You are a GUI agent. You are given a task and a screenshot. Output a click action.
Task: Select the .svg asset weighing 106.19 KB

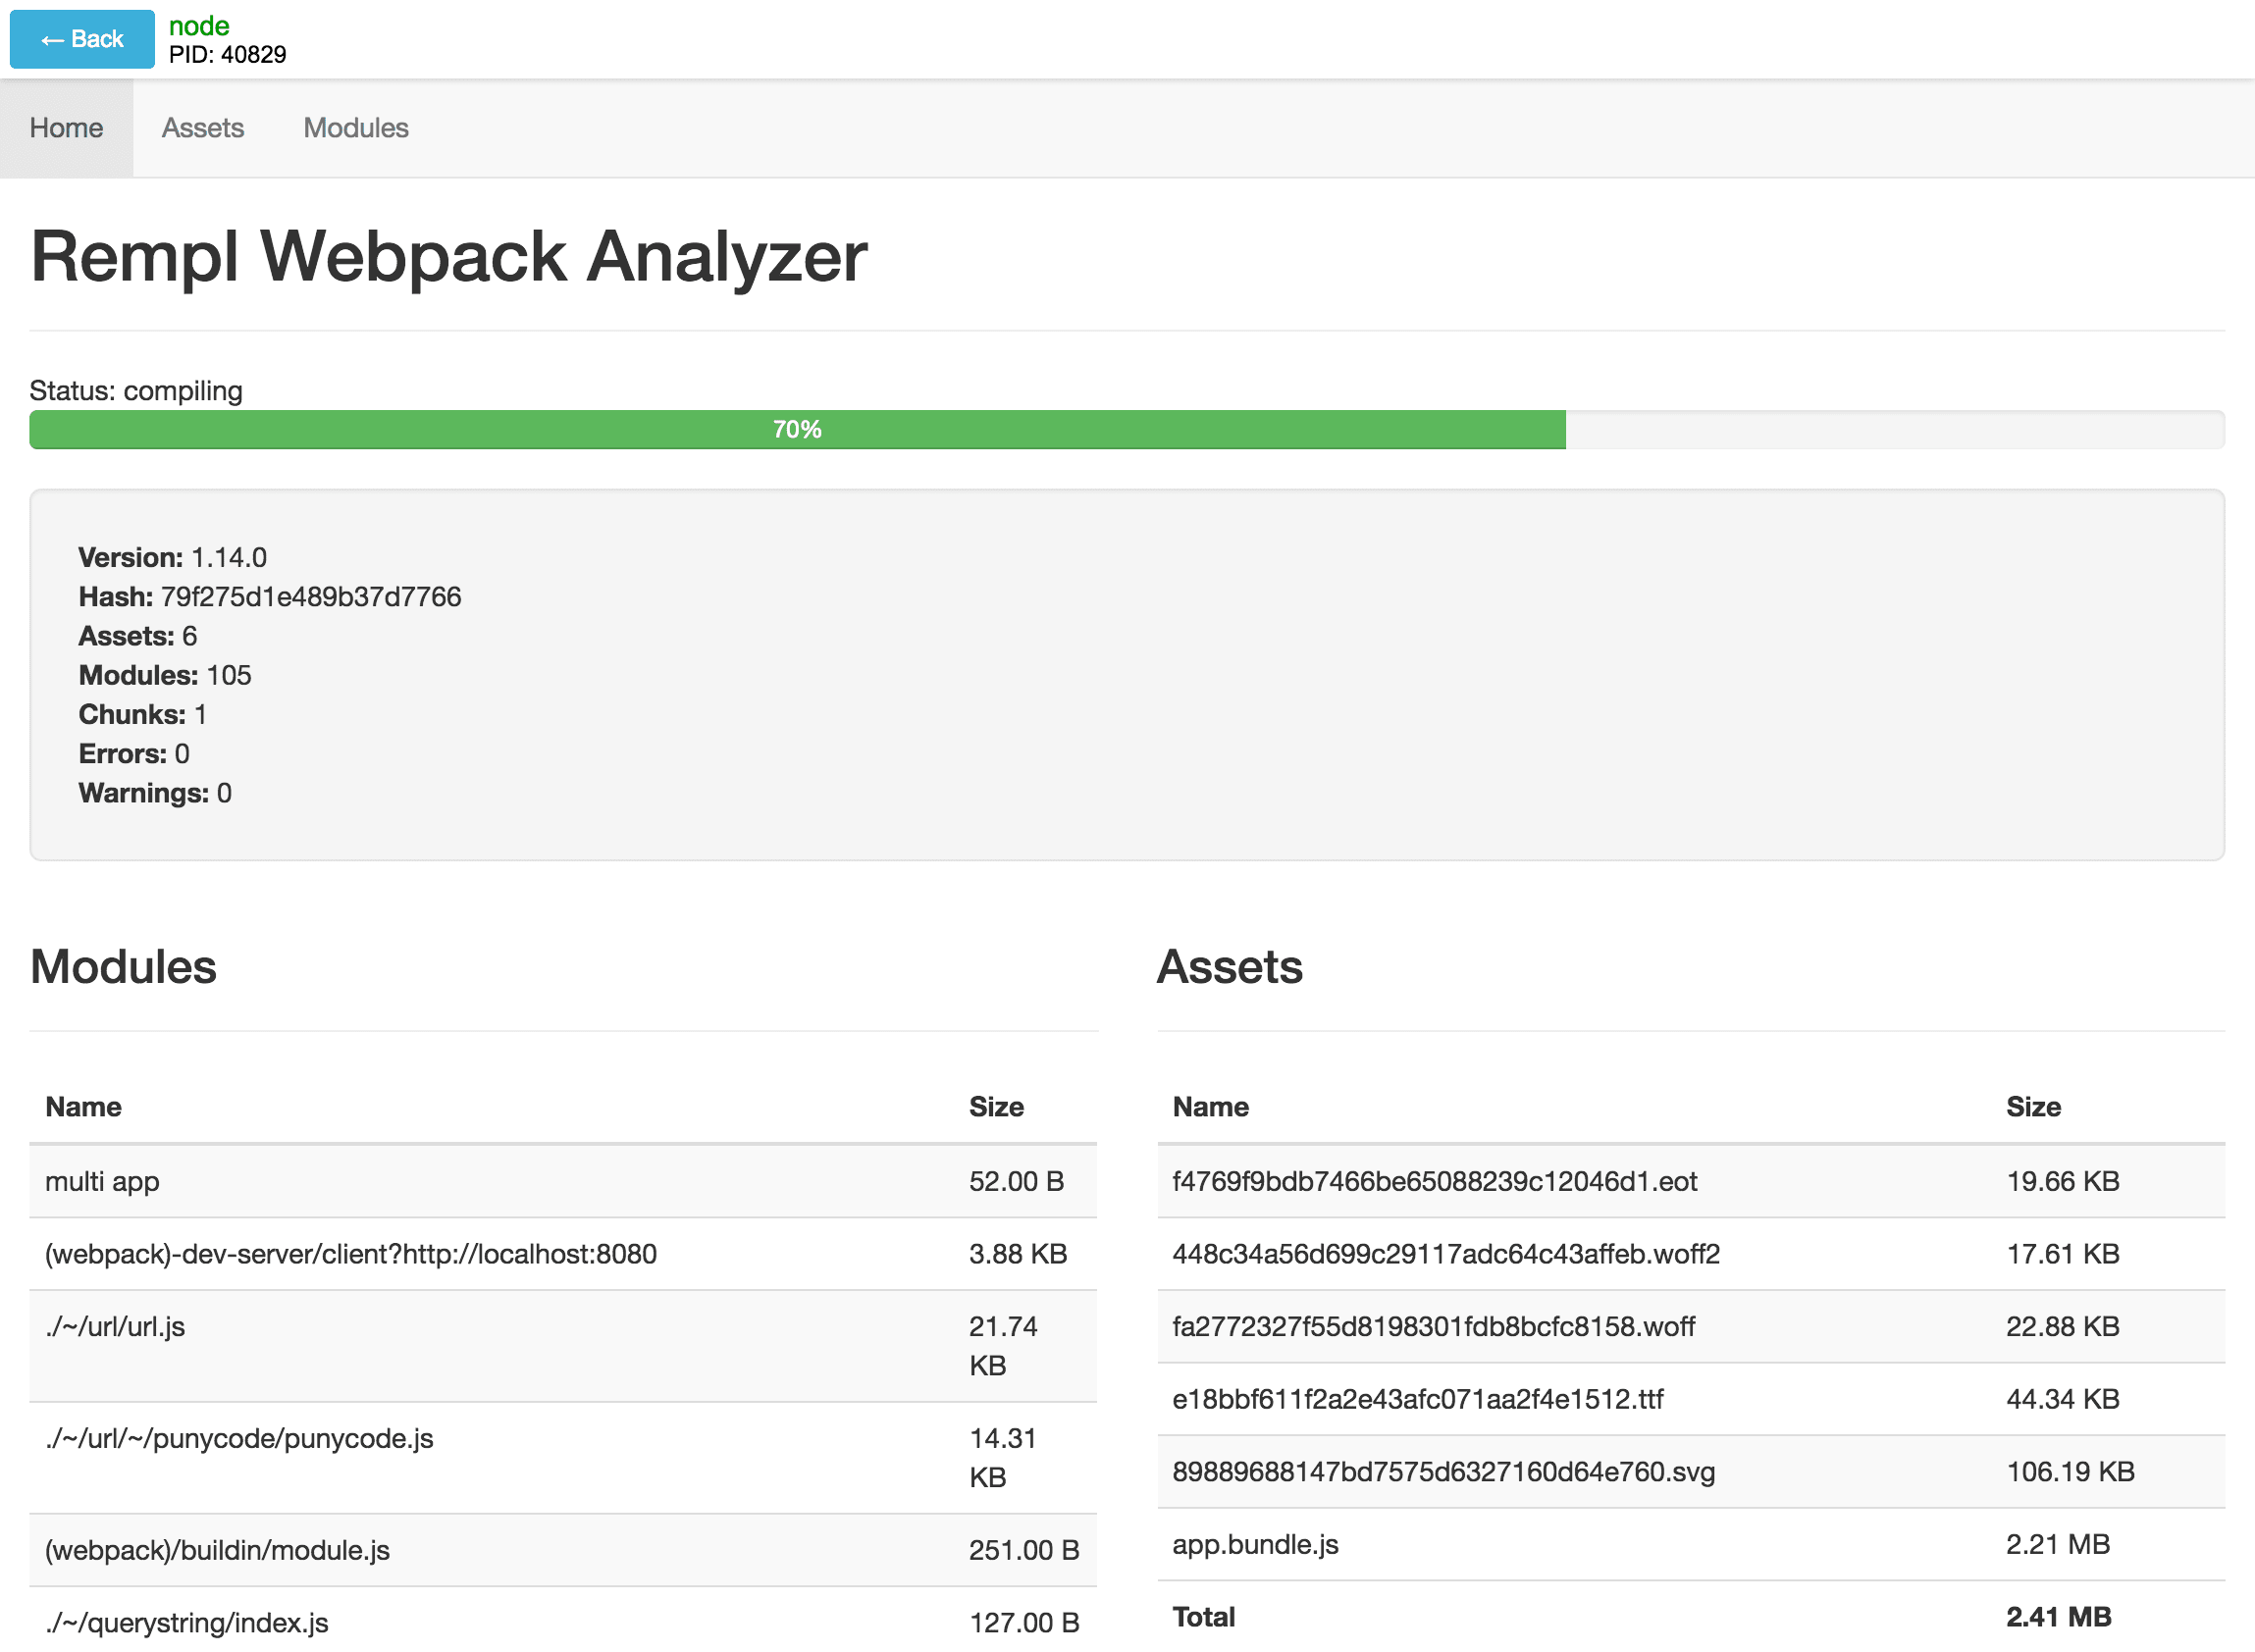pos(1443,1471)
